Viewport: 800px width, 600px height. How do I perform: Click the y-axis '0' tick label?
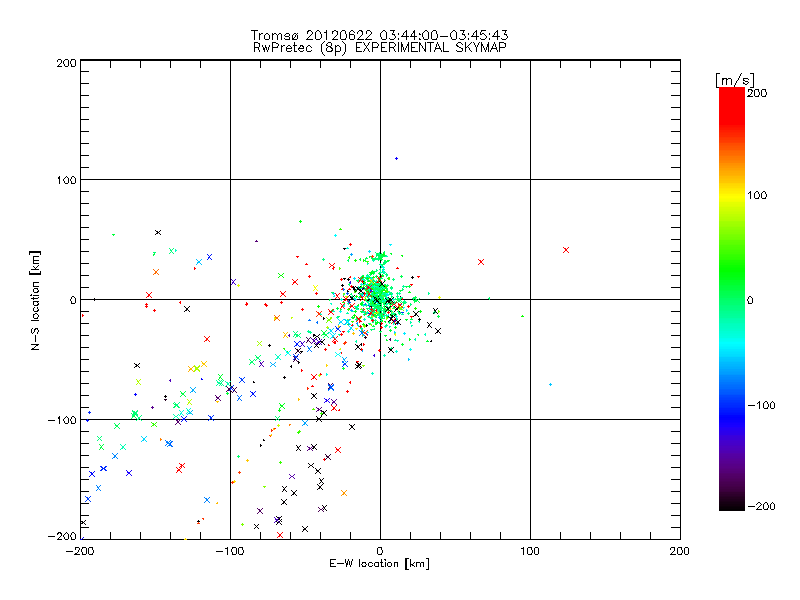click(73, 300)
